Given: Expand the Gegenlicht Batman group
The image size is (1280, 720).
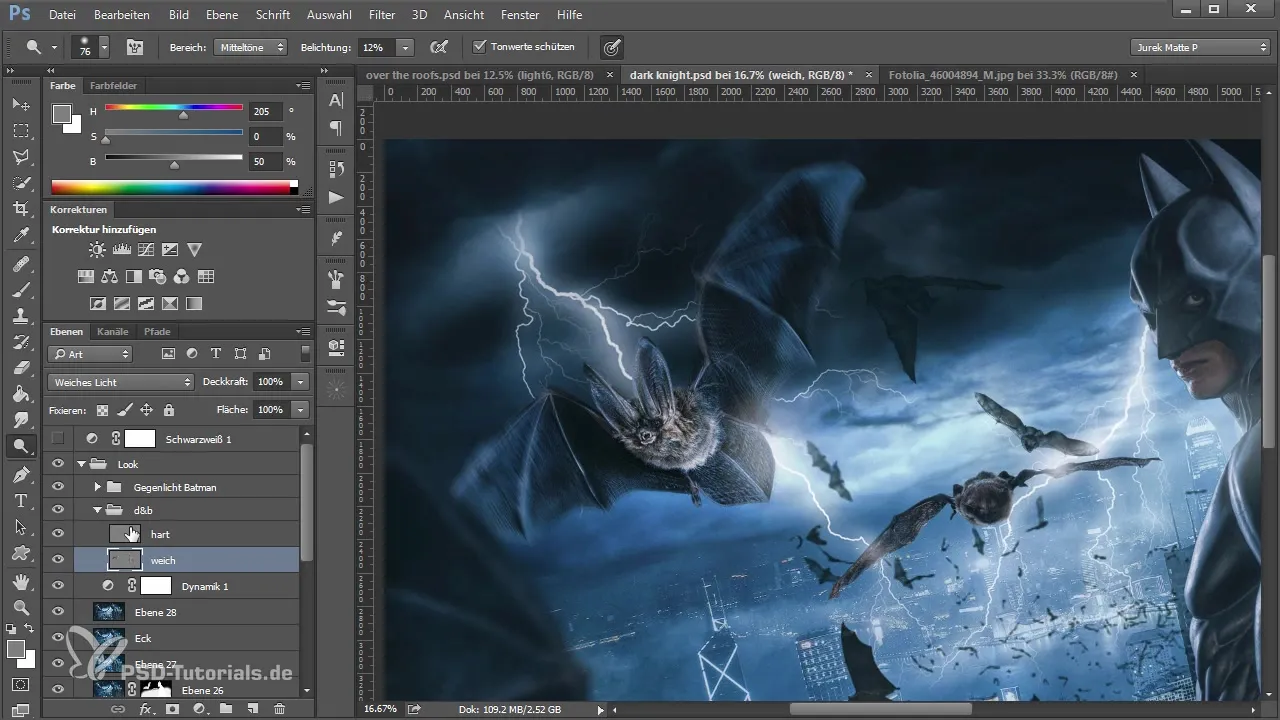Looking at the screenshot, I should click(97, 487).
